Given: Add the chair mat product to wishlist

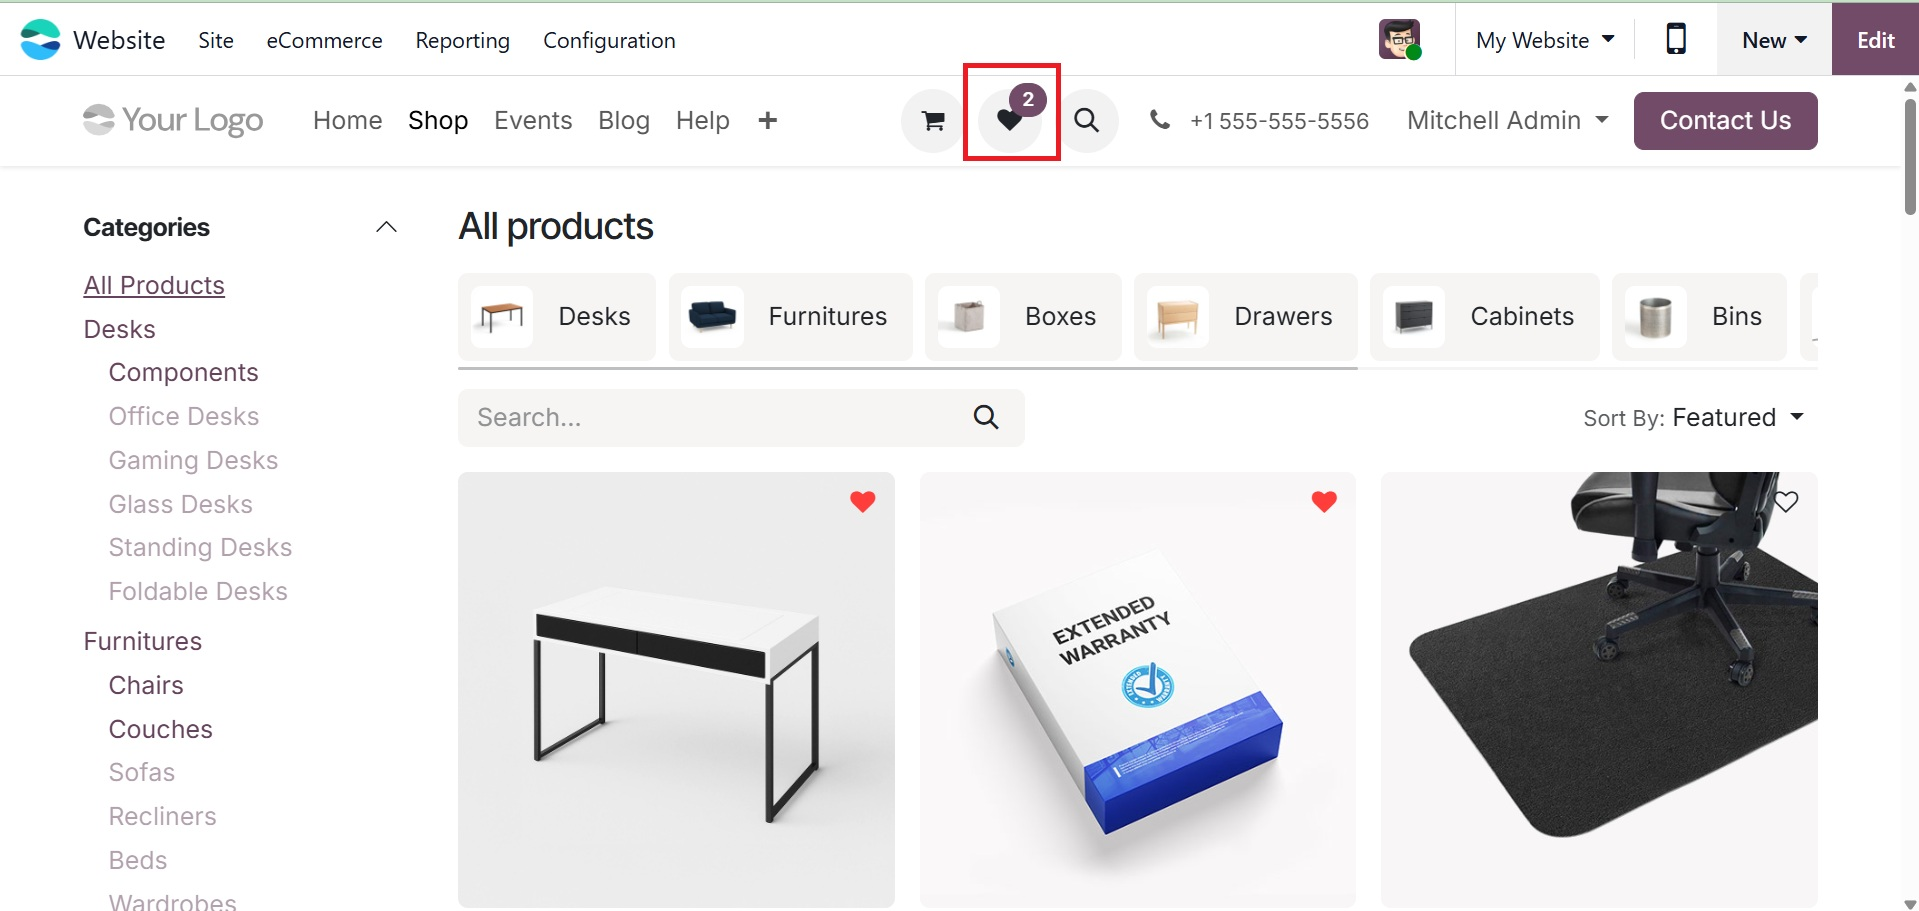Looking at the screenshot, I should (x=1786, y=501).
